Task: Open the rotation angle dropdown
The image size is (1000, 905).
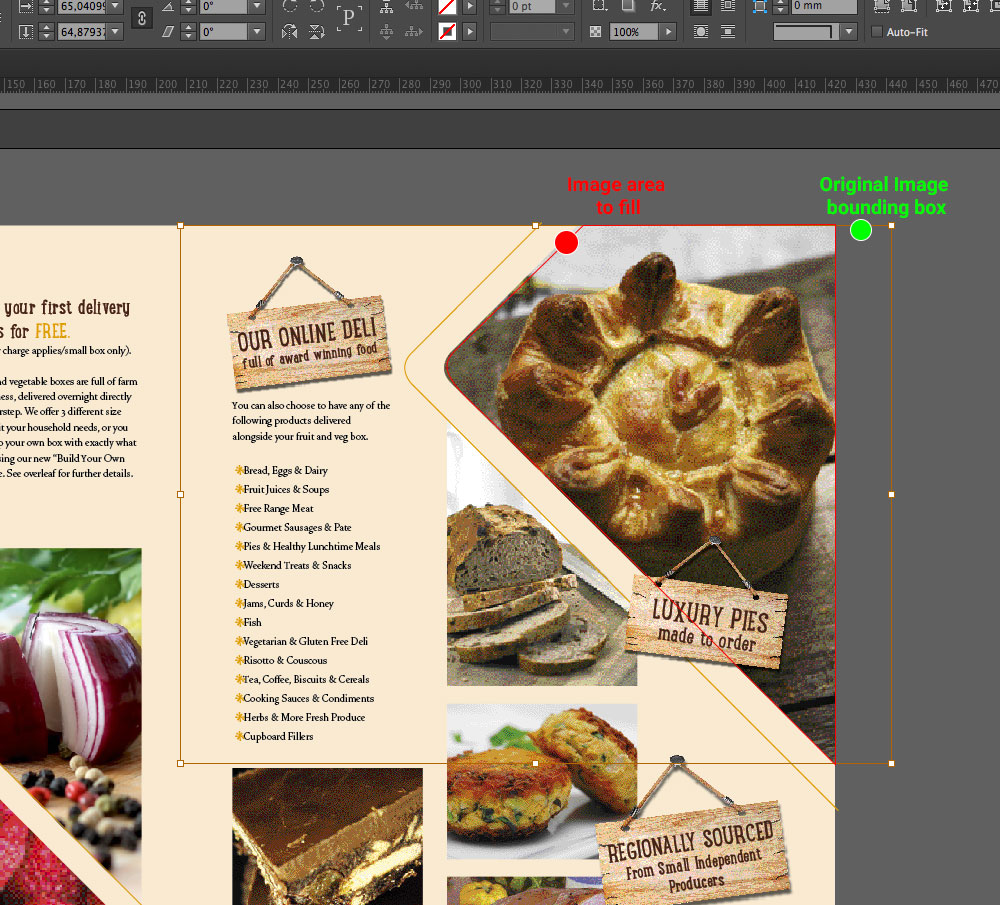Action: pyautogui.click(x=257, y=6)
